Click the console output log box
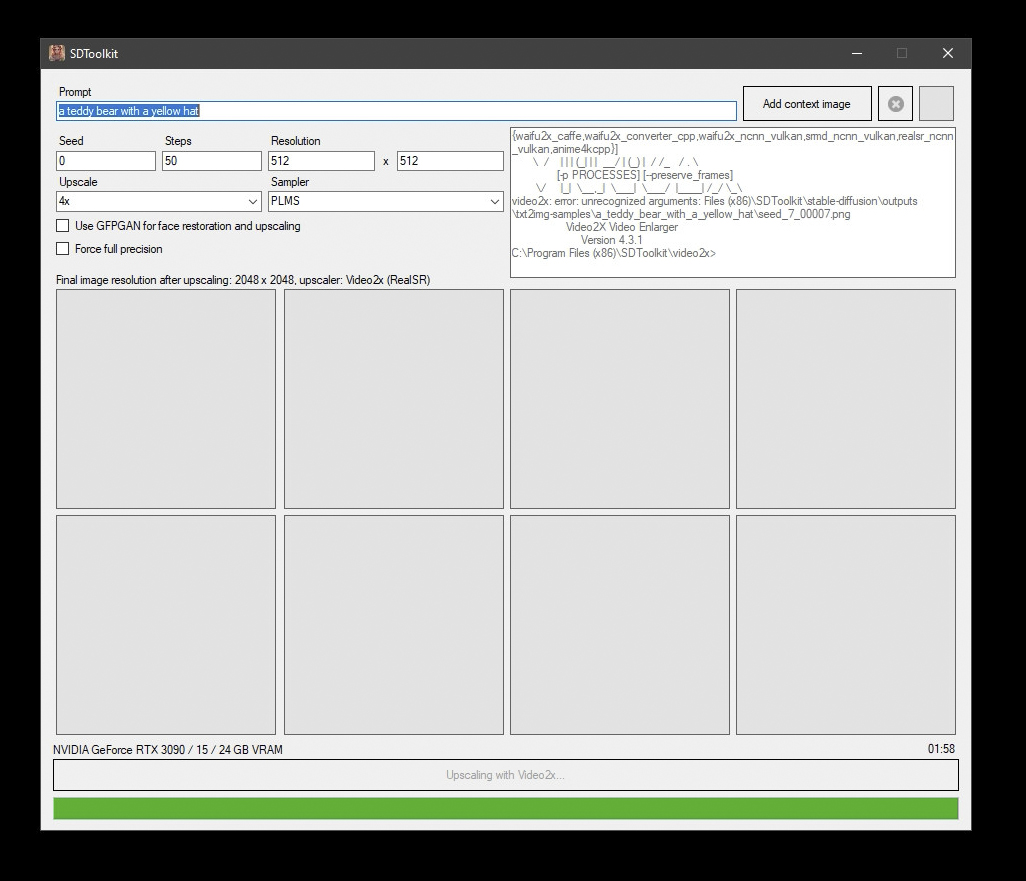1026x881 pixels. 733,202
